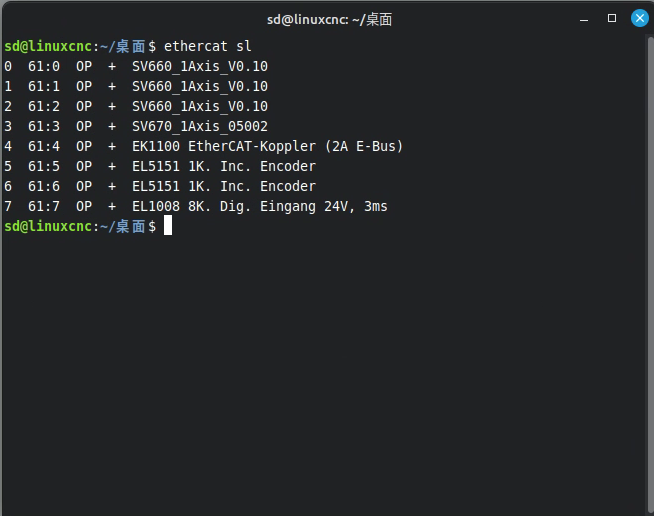This screenshot has width=654, height=516.
Task: Click the EK1100 EtherCAT-Koppler line
Action: pyautogui.click(x=267, y=146)
